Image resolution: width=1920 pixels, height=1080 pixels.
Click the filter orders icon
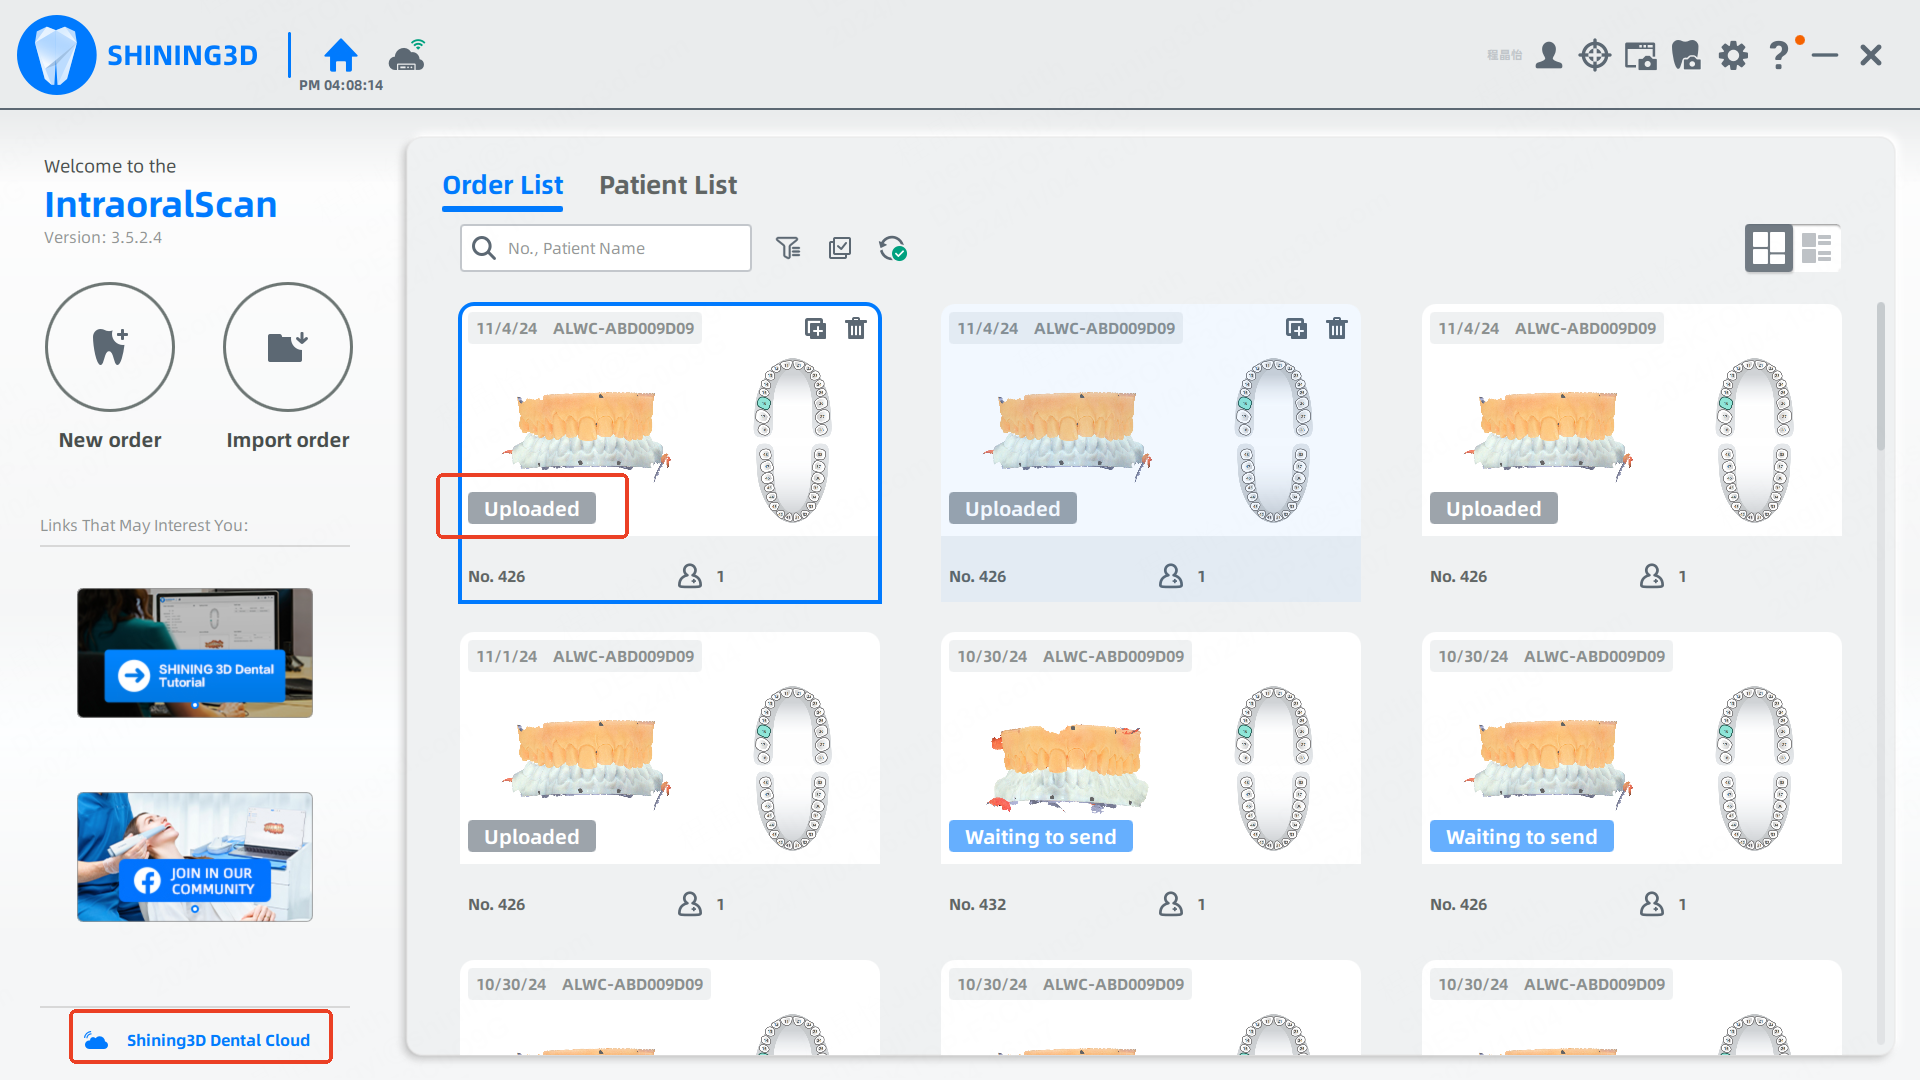coord(788,248)
